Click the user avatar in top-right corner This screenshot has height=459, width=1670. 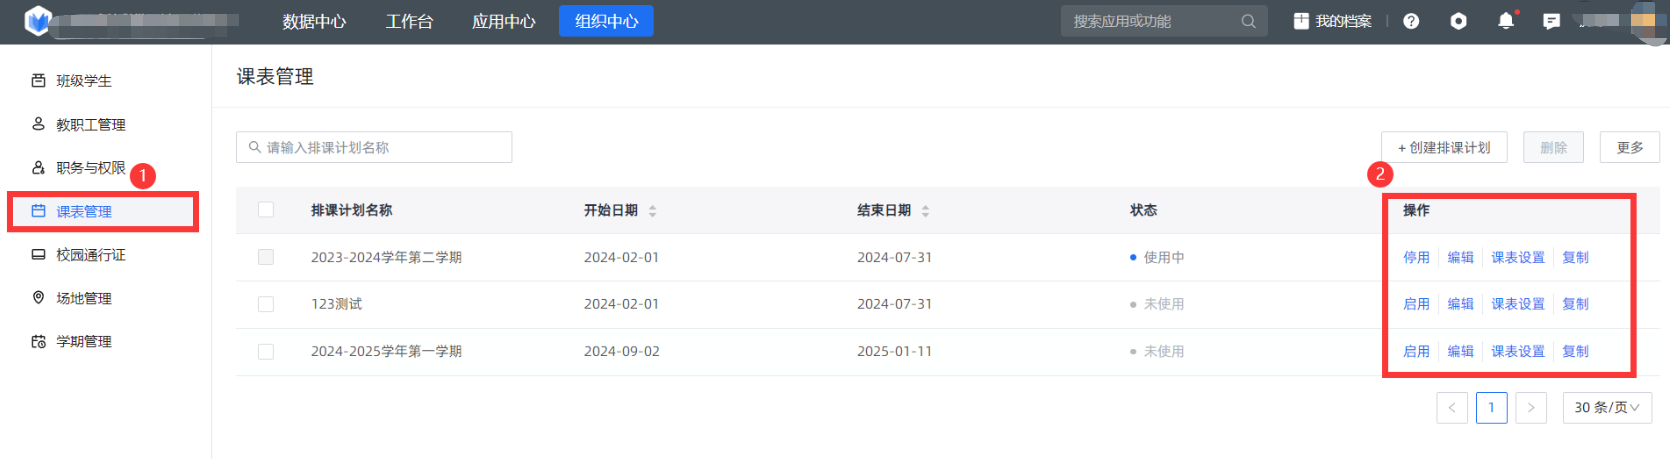pos(1647,21)
